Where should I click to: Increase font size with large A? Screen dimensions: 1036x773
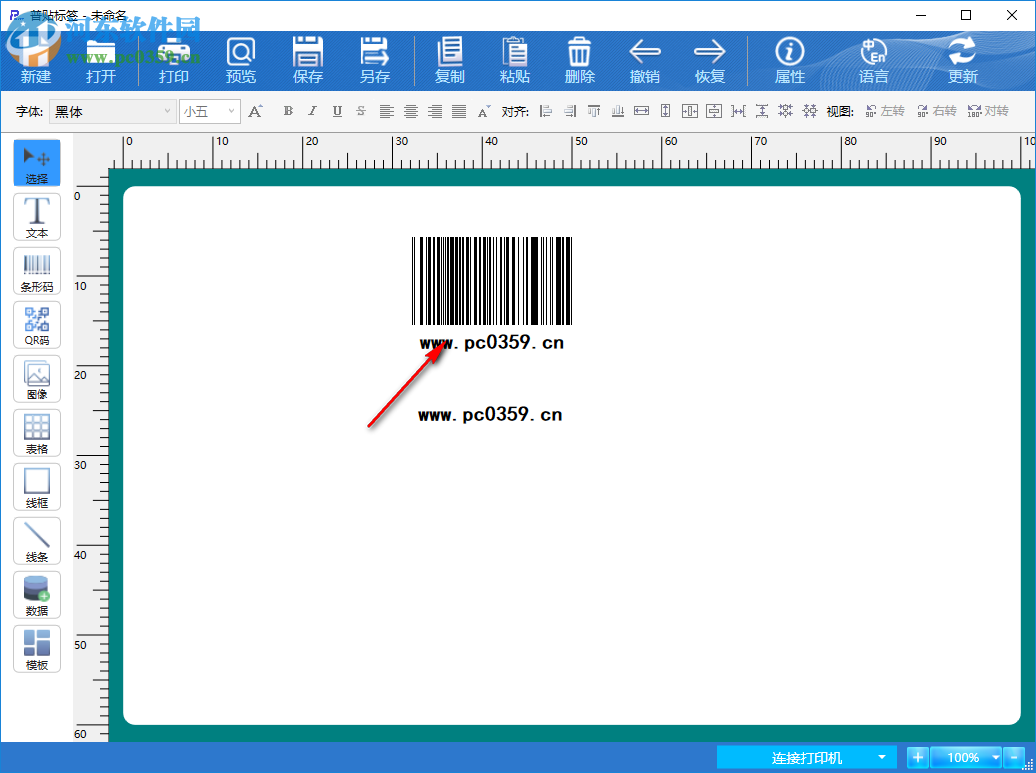(256, 111)
